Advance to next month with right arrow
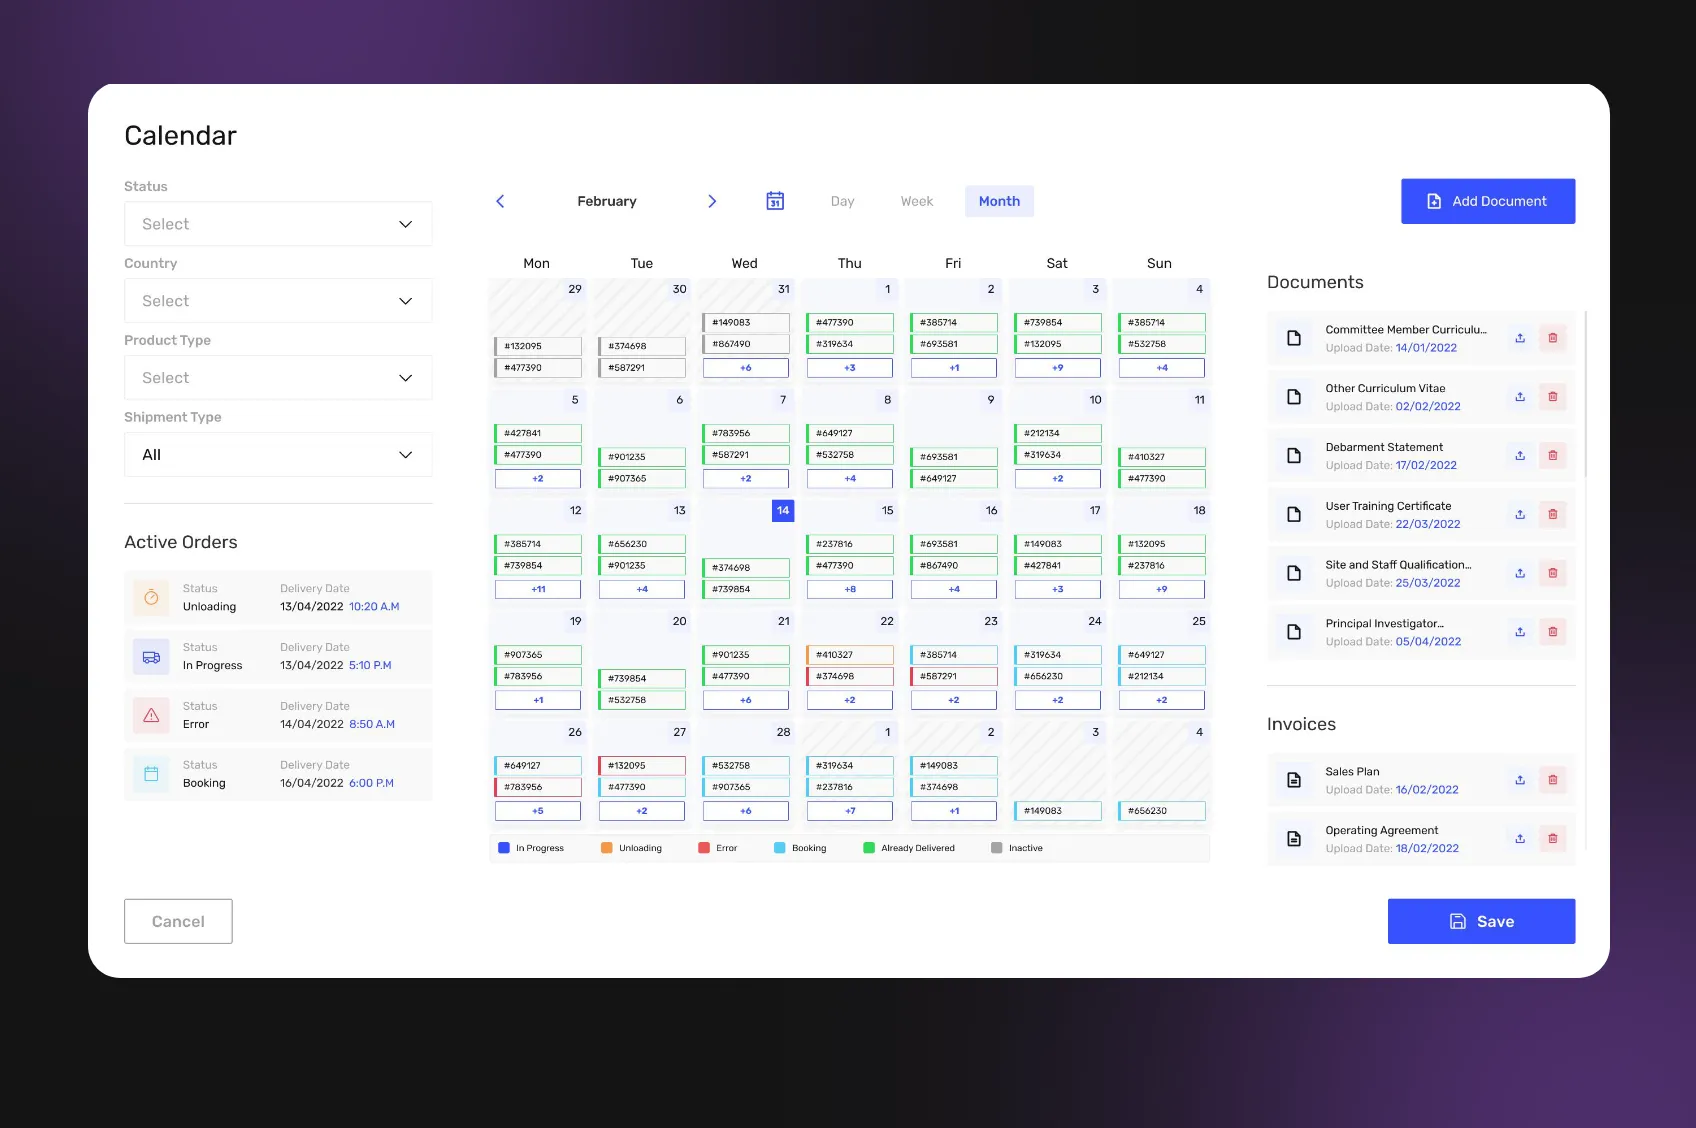Viewport: 1696px width, 1128px height. 712,201
